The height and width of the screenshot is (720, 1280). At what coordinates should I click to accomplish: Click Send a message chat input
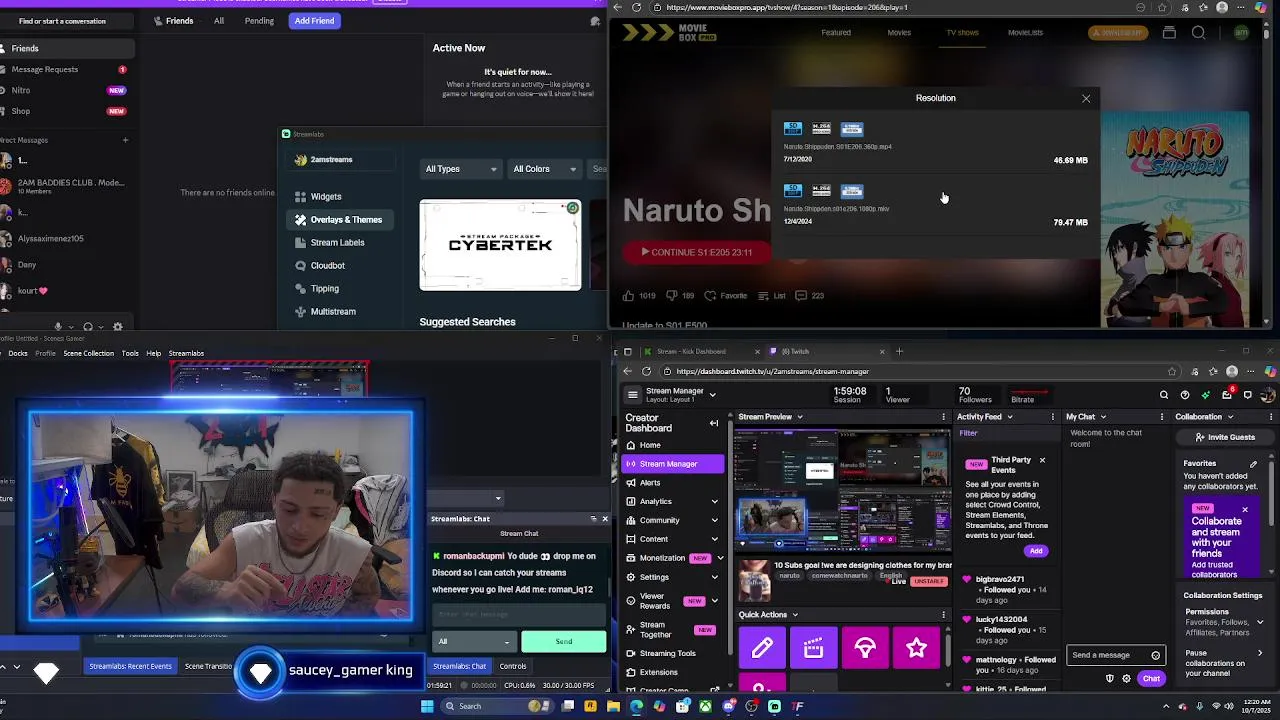click(x=1116, y=656)
